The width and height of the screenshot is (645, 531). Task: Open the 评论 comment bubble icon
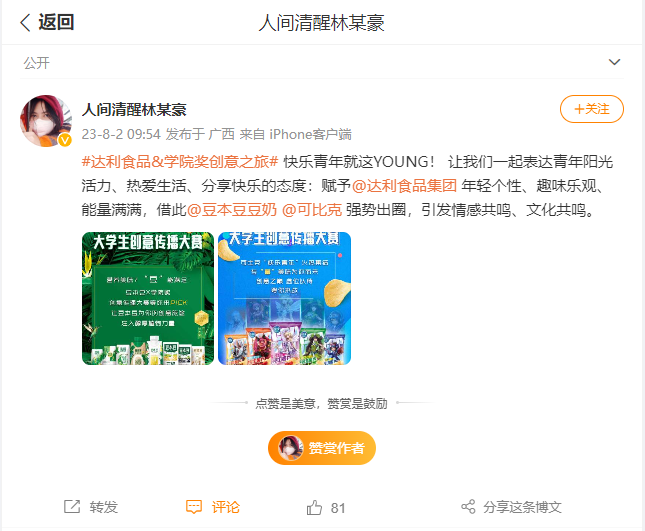(x=194, y=507)
